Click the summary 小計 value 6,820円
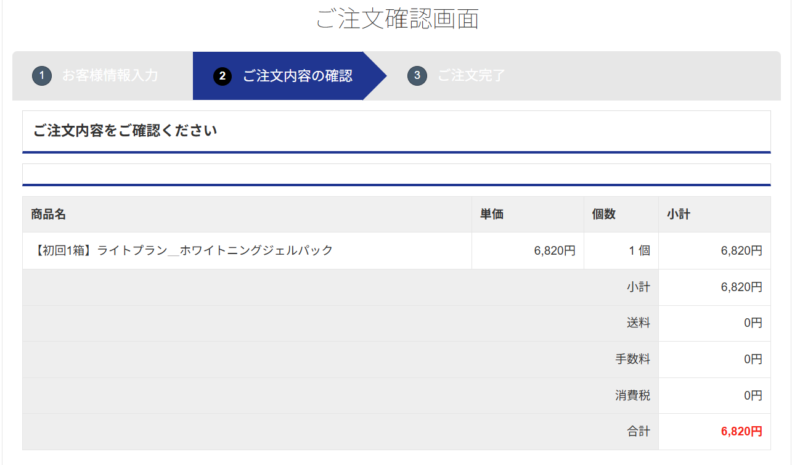The image size is (800, 465). tap(741, 287)
